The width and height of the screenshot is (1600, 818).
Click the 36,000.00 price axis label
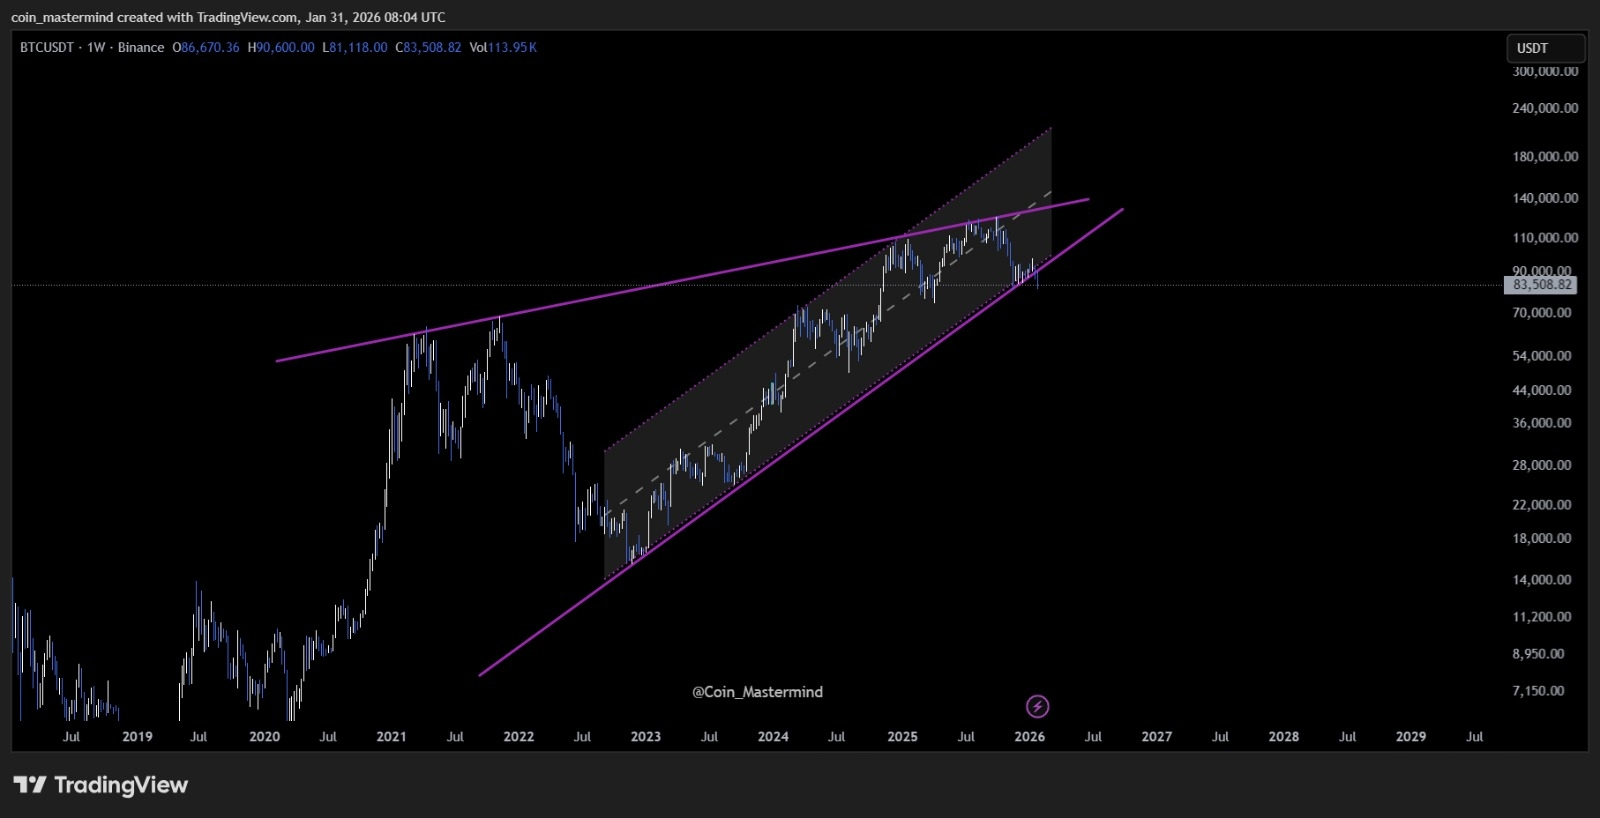tap(1542, 423)
